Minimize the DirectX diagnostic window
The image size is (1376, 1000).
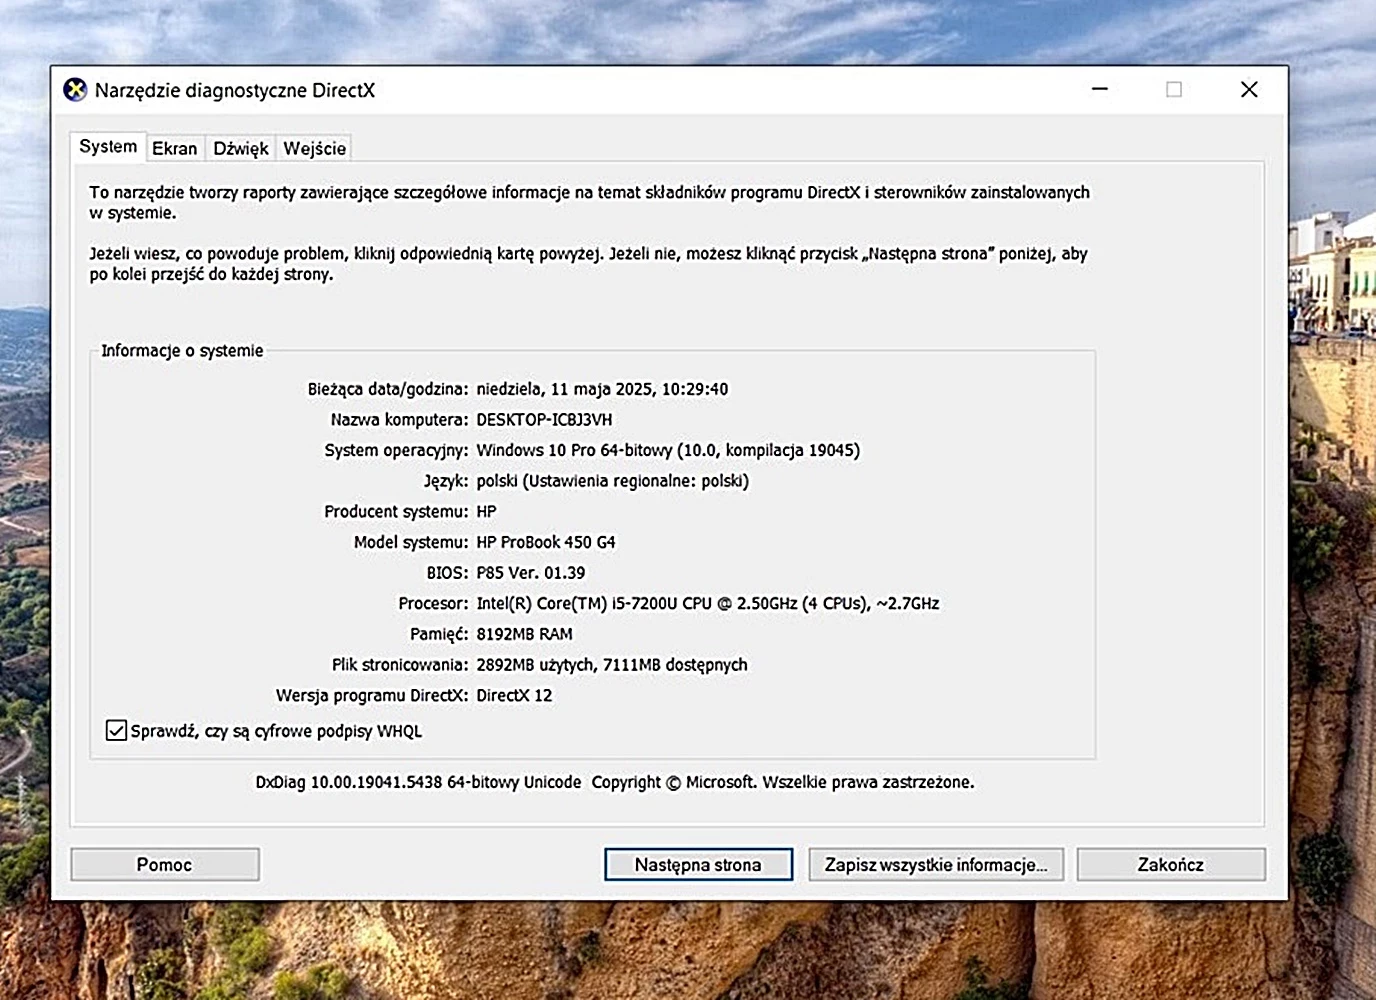coord(1100,89)
